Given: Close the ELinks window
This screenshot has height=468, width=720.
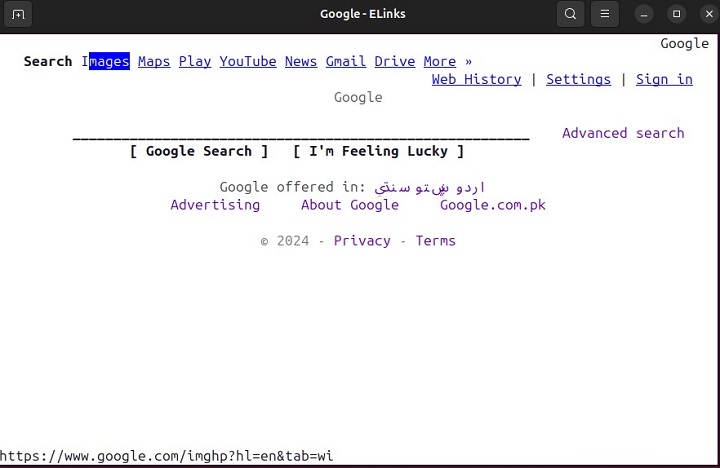Looking at the screenshot, I should pos(709,14).
